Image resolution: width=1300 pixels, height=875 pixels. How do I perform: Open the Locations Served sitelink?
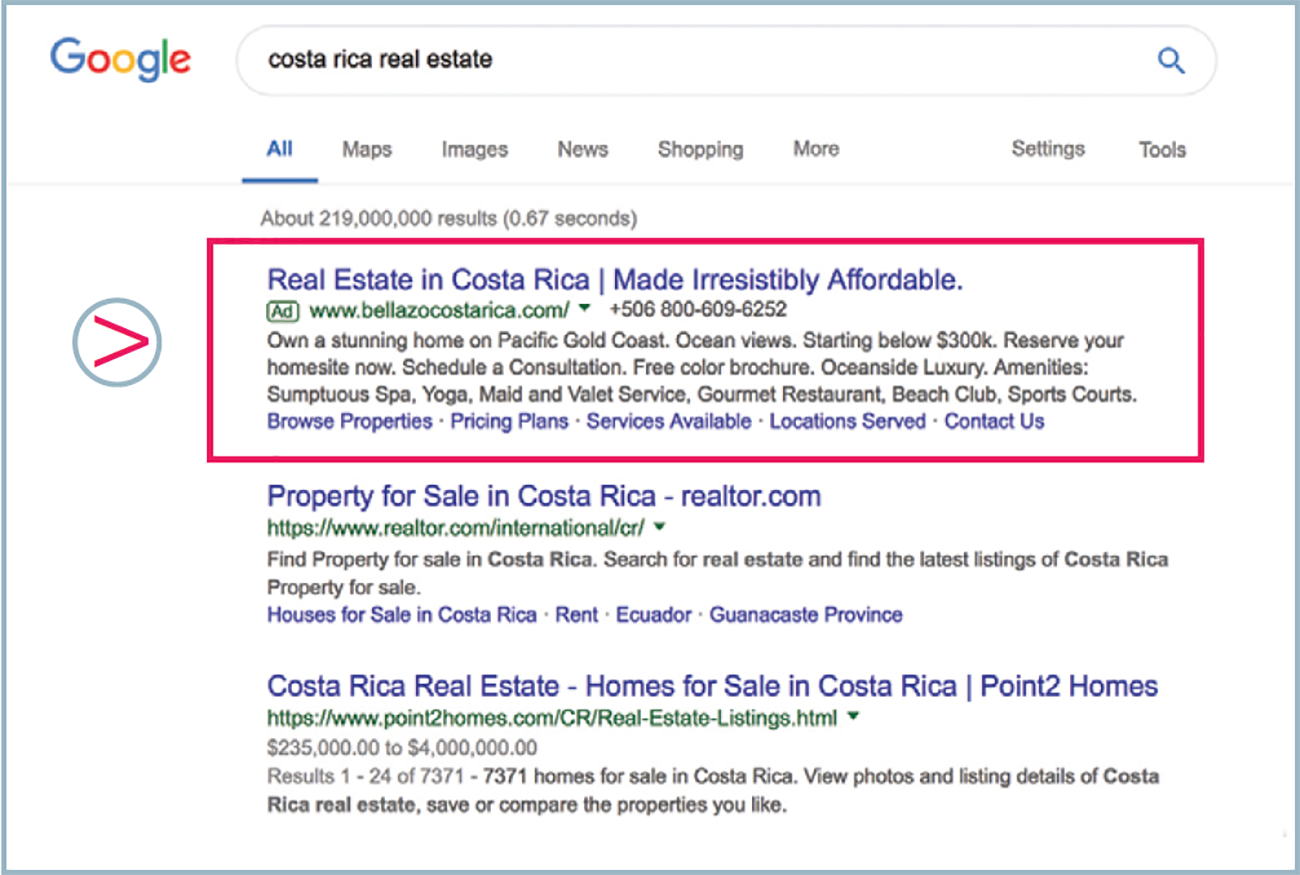(848, 421)
